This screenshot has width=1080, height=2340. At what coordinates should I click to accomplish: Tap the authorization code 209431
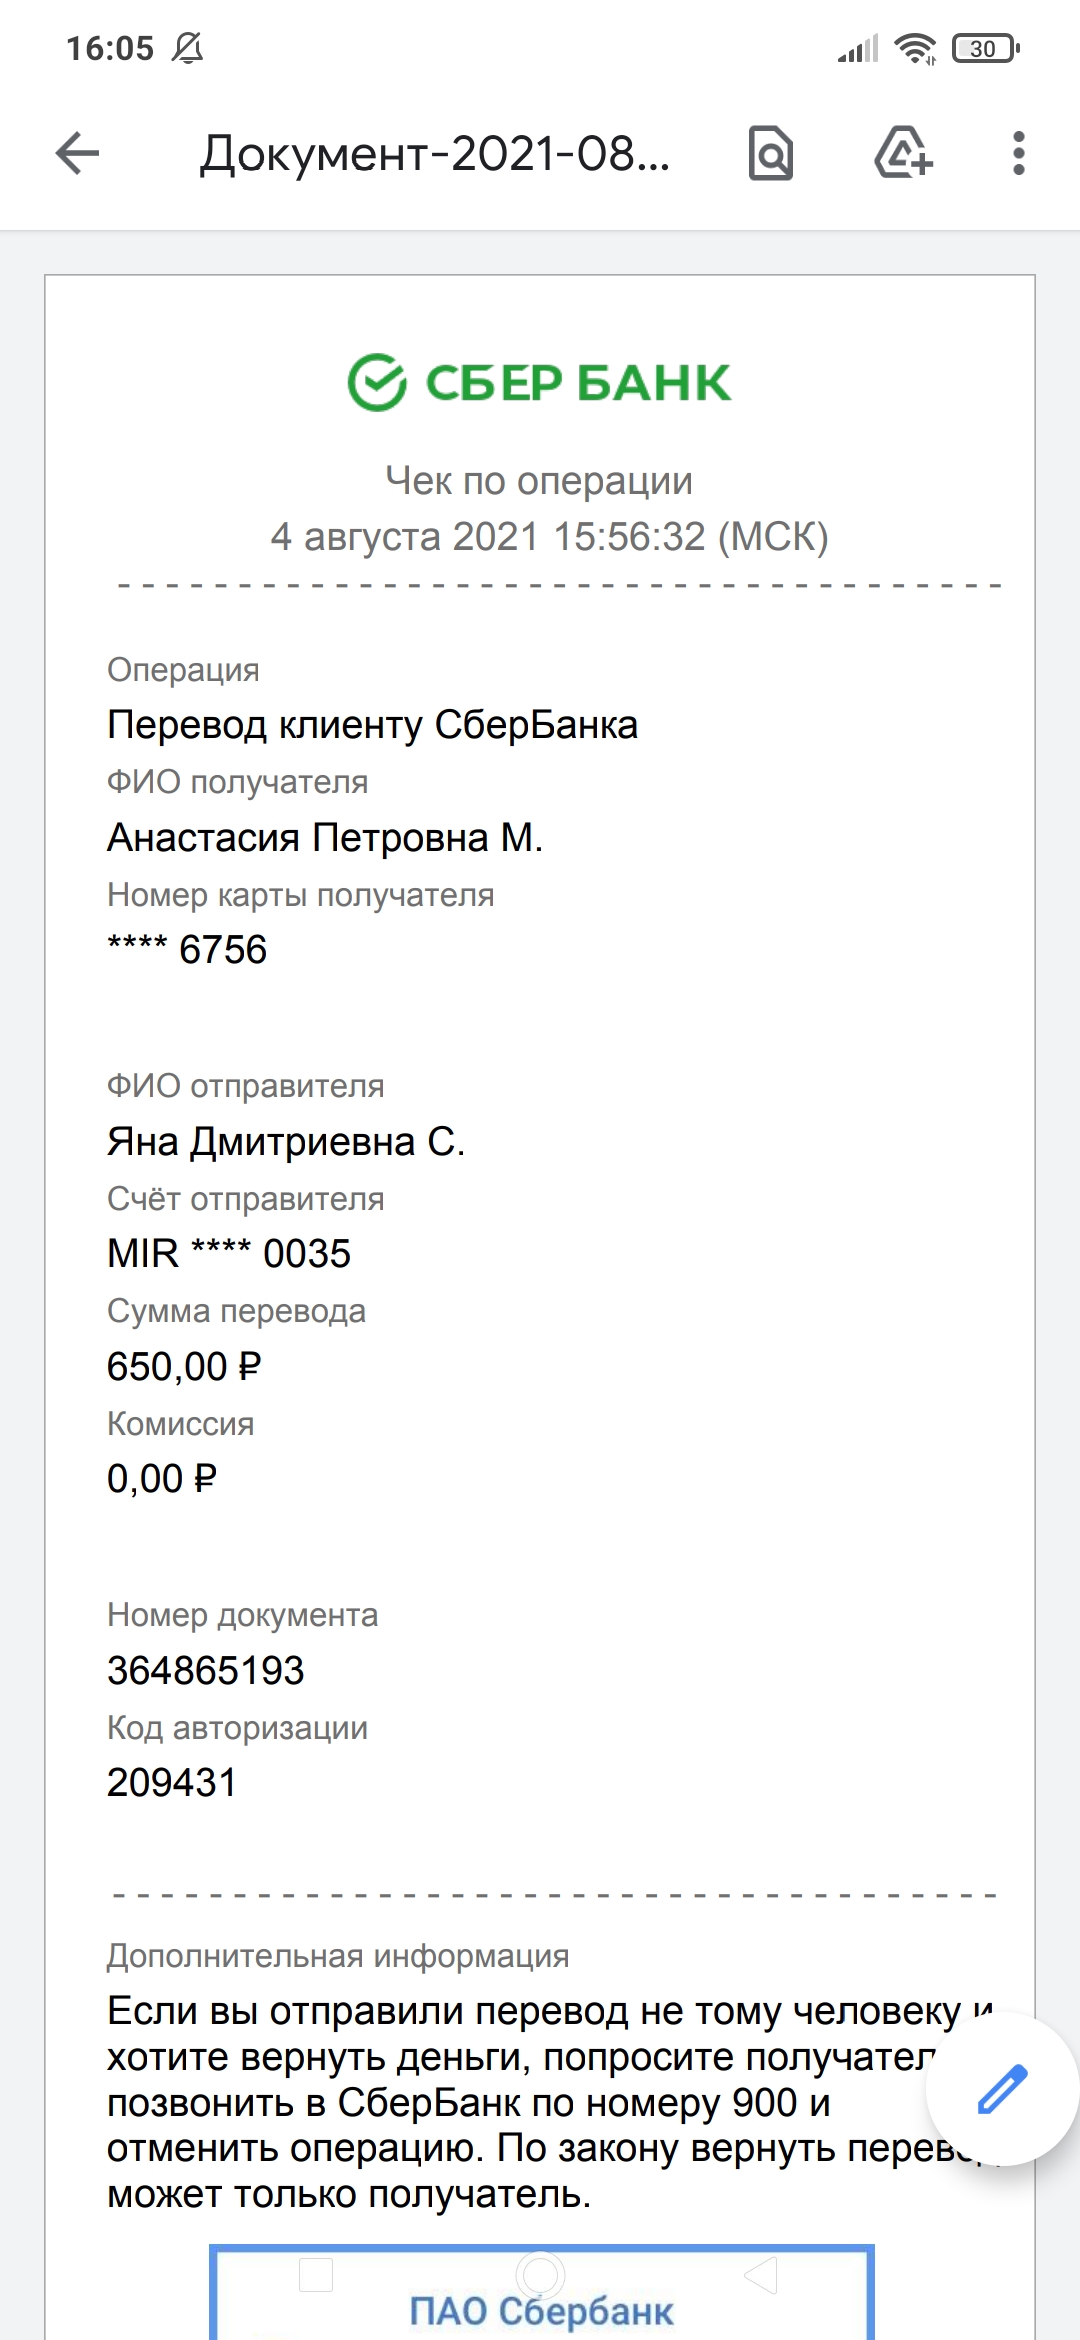click(172, 1783)
